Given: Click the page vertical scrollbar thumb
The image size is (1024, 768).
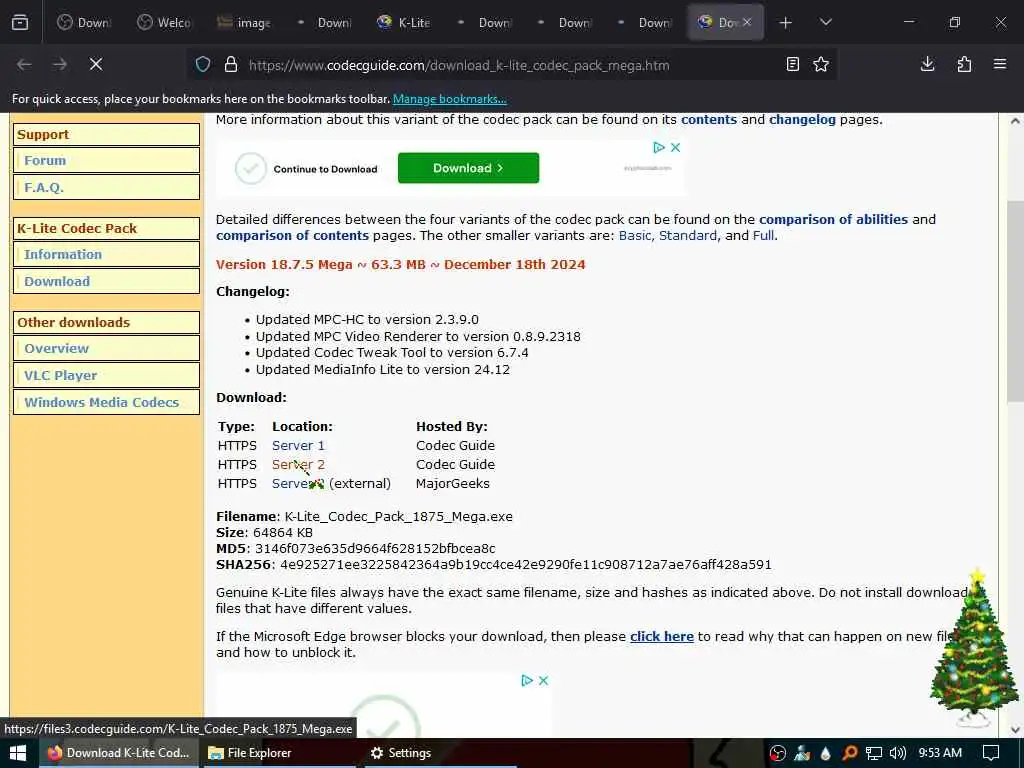Looking at the screenshot, I should 1015,300.
